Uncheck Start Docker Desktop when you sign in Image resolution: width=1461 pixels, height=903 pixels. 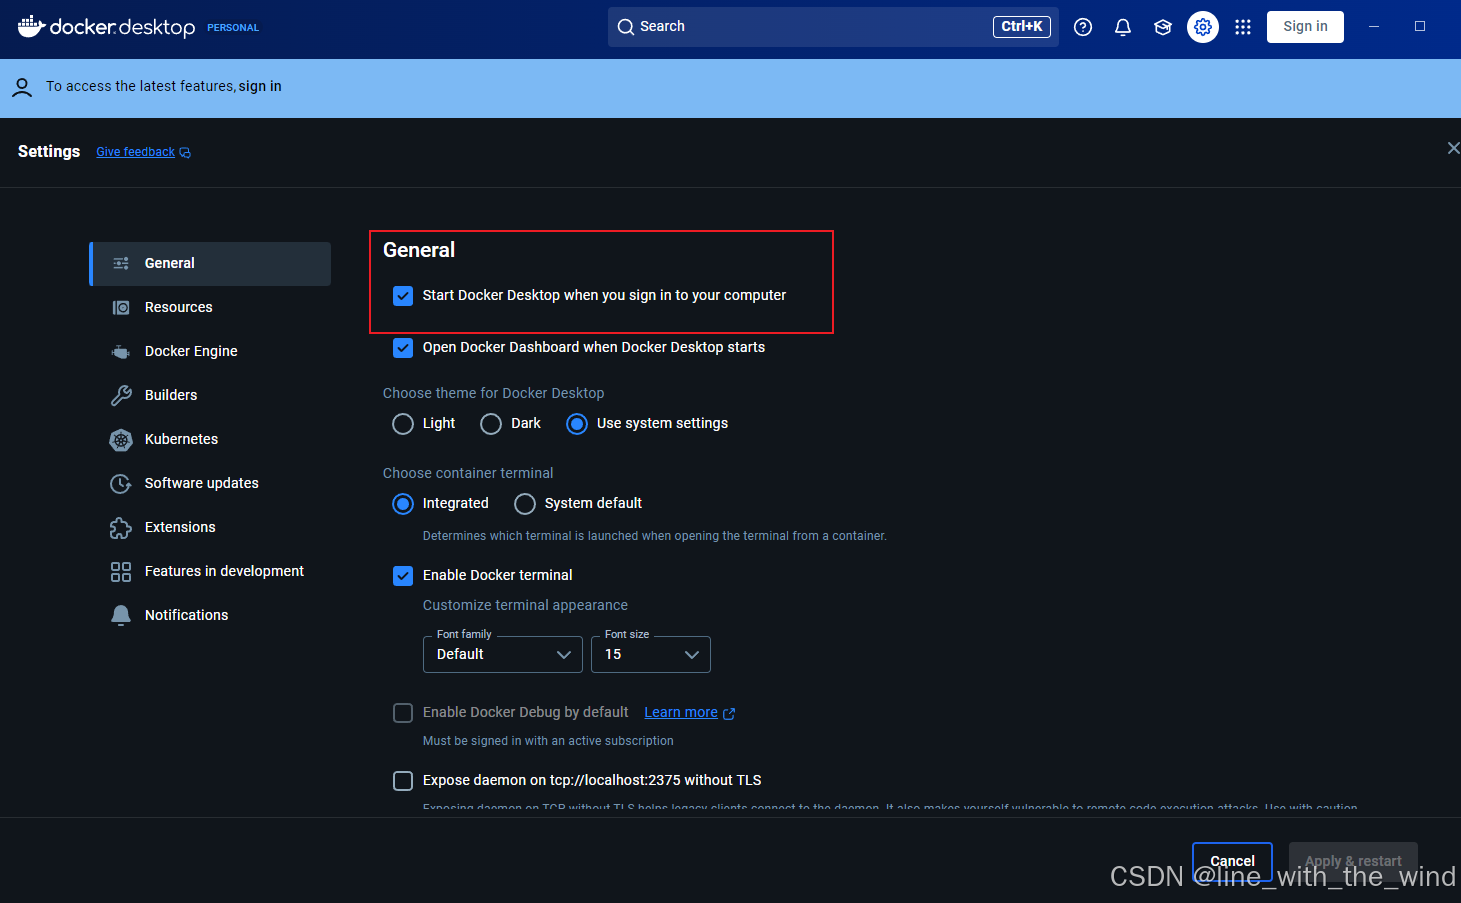pyautogui.click(x=403, y=296)
